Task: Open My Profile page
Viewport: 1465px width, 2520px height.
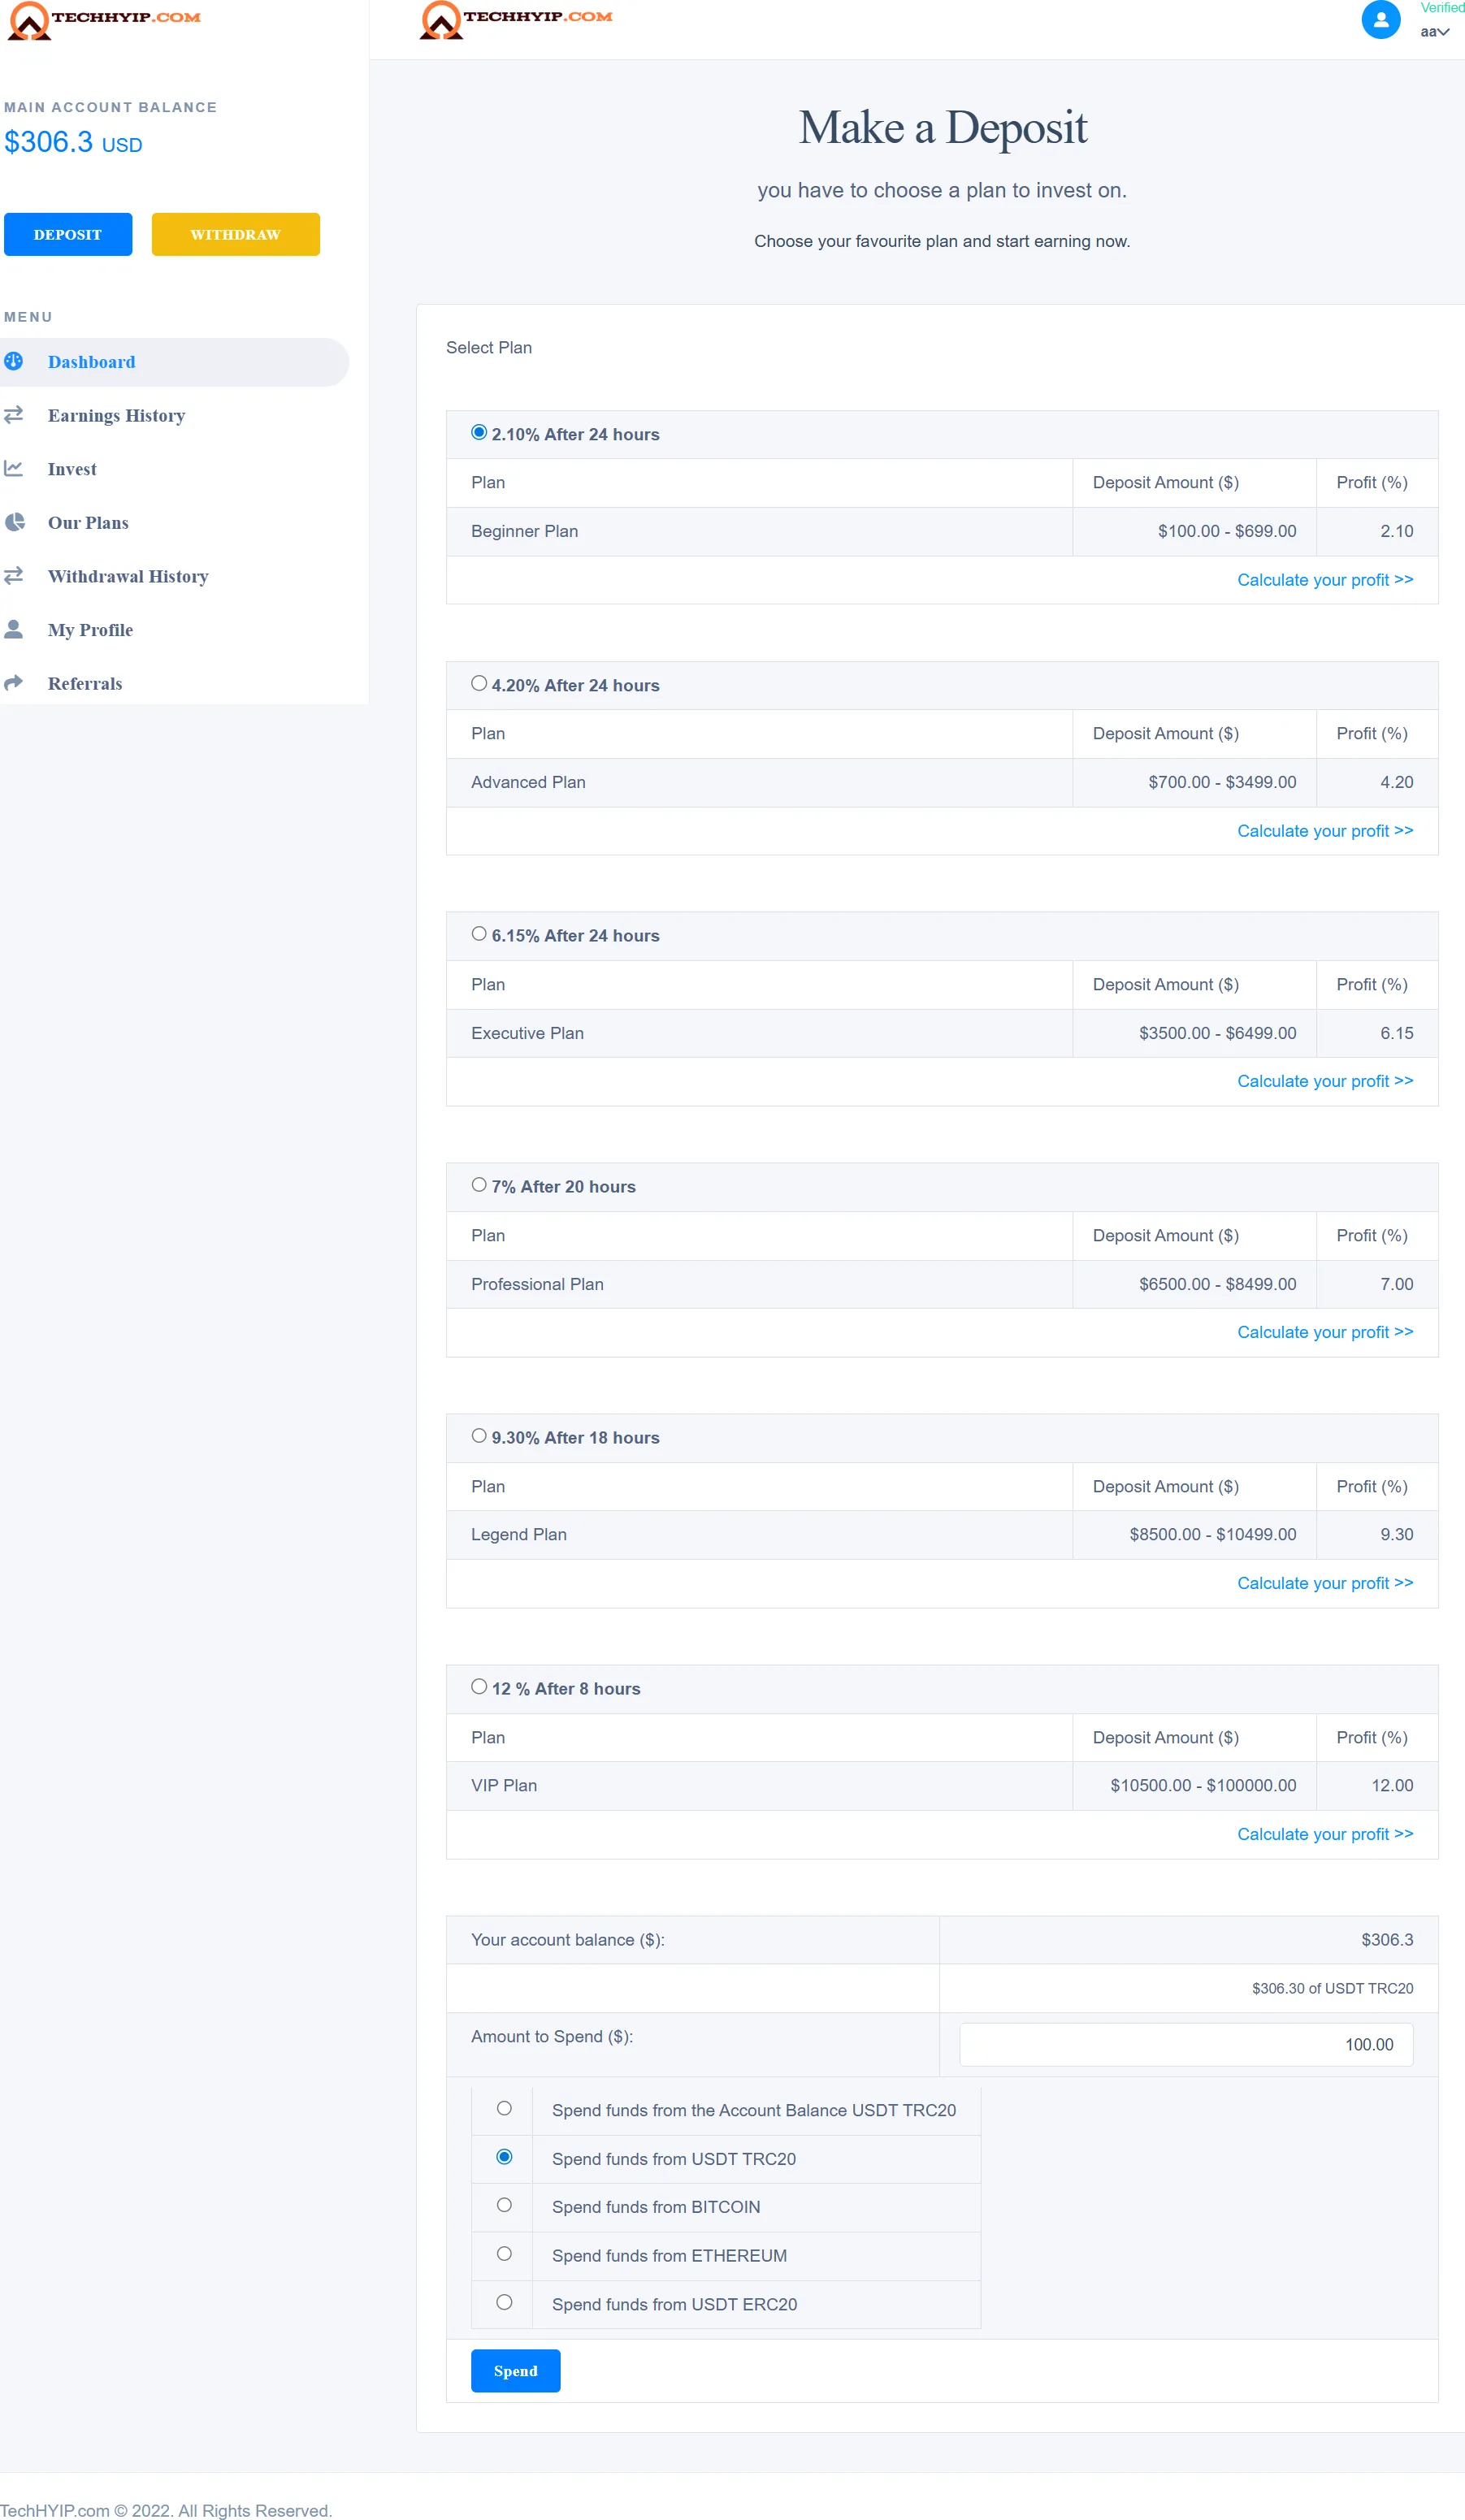Action: point(90,630)
